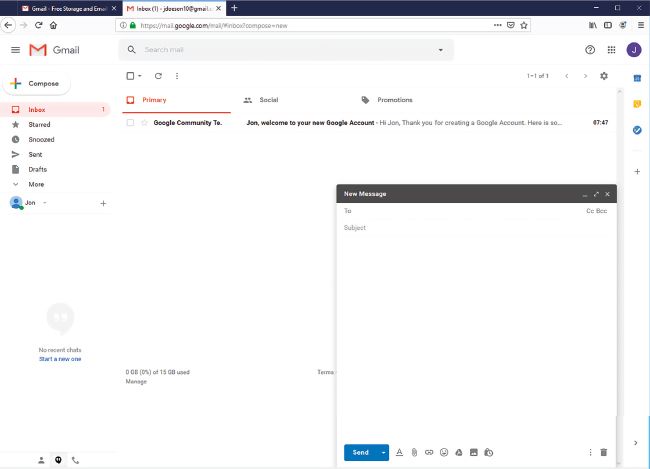The width and height of the screenshot is (650, 469).
Task: Insert a file from Google Drive
Action: coord(459,453)
